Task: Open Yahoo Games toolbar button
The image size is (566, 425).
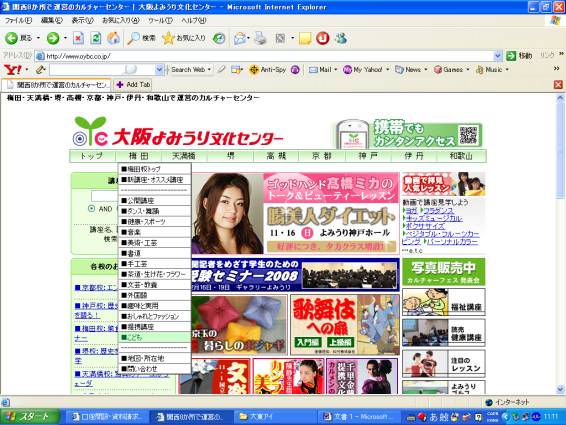Action: [x=448, y=69]
